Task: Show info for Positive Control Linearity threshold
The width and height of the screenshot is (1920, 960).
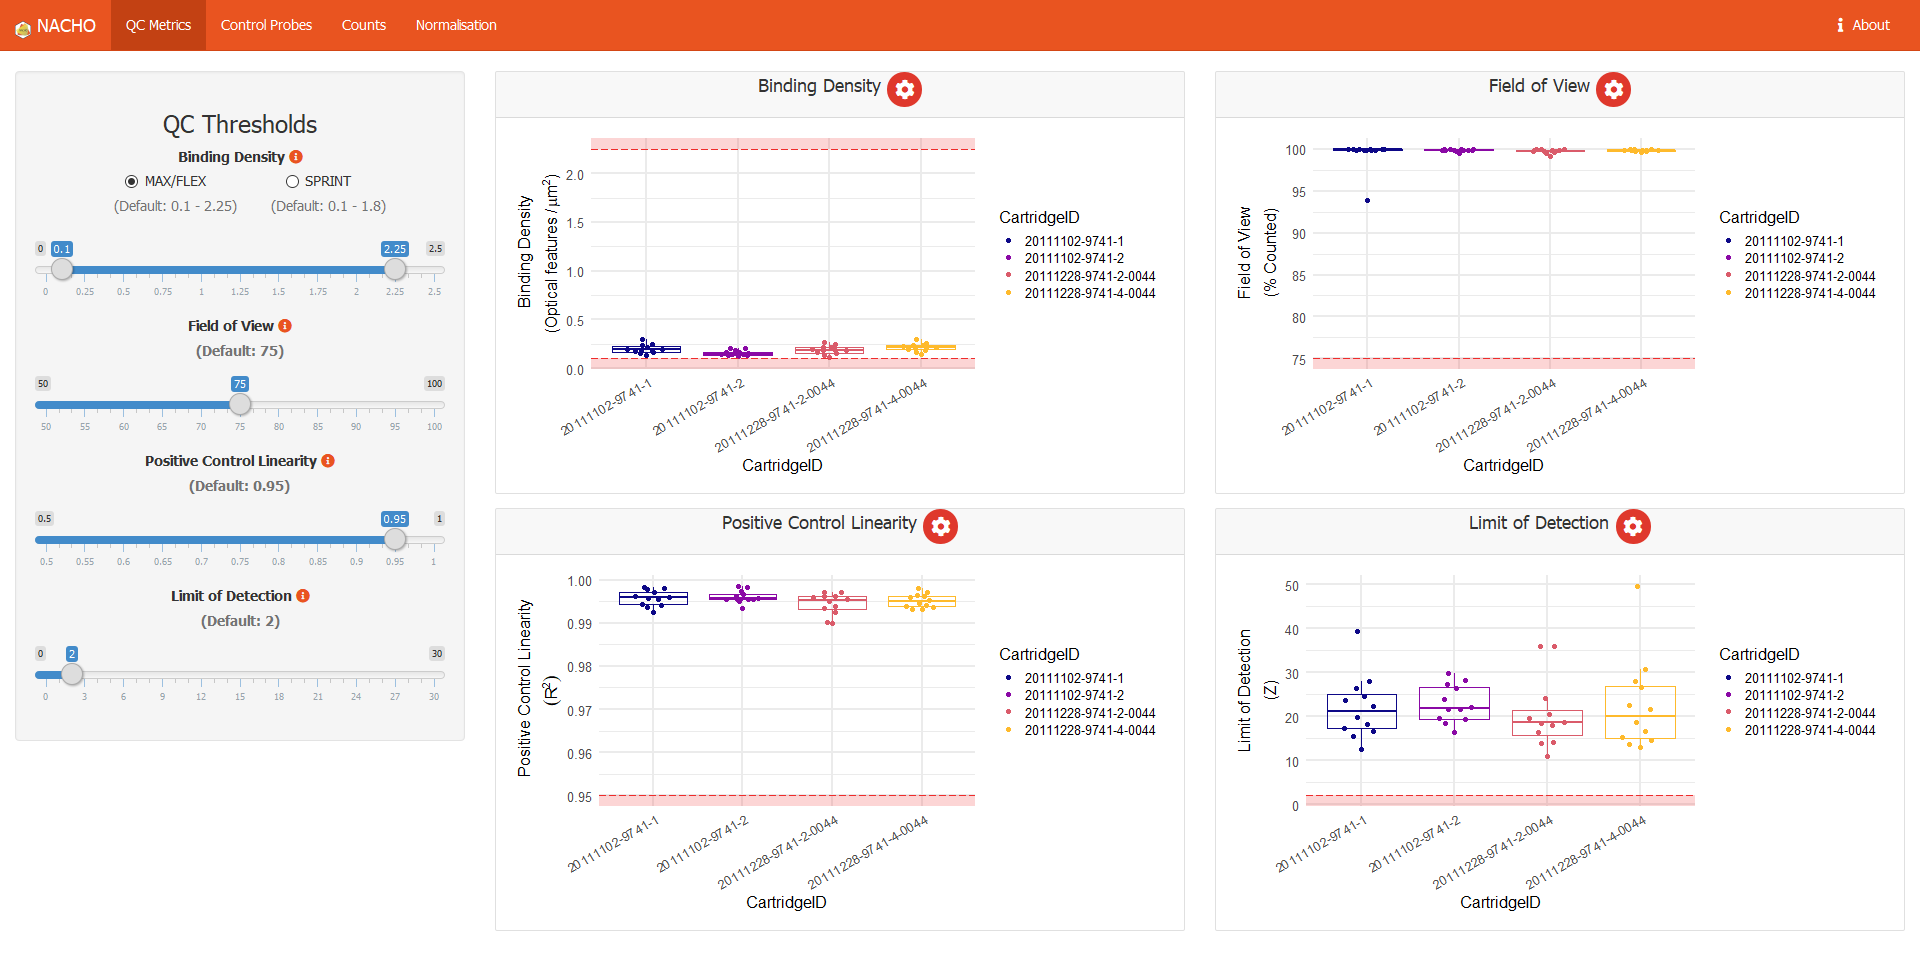Action: tap(328, 461)
